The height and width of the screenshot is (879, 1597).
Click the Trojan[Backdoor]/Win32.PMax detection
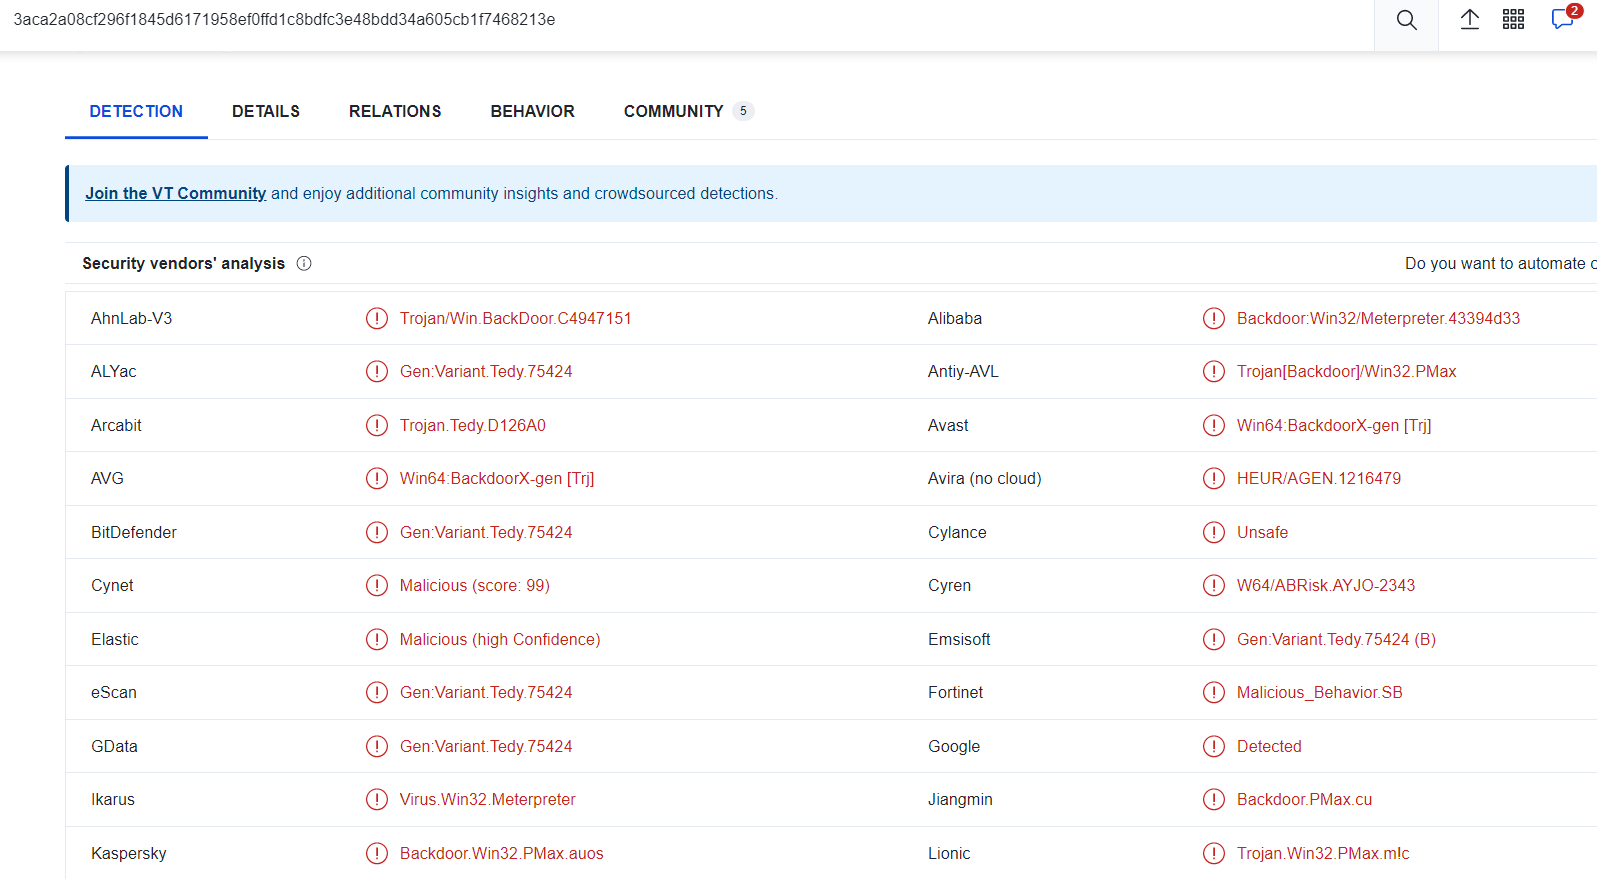point(1346,371)
